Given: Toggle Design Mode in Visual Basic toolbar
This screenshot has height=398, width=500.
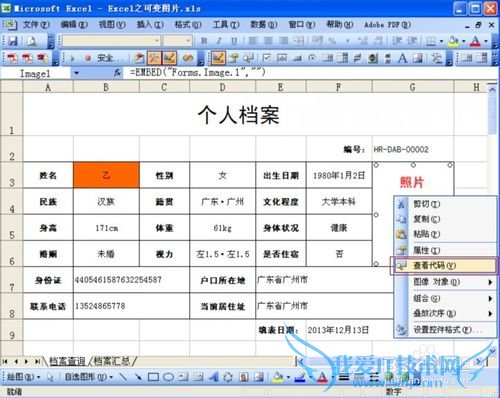Looking at the screenshot, I should pyautogui.click(x=169, y=58).
